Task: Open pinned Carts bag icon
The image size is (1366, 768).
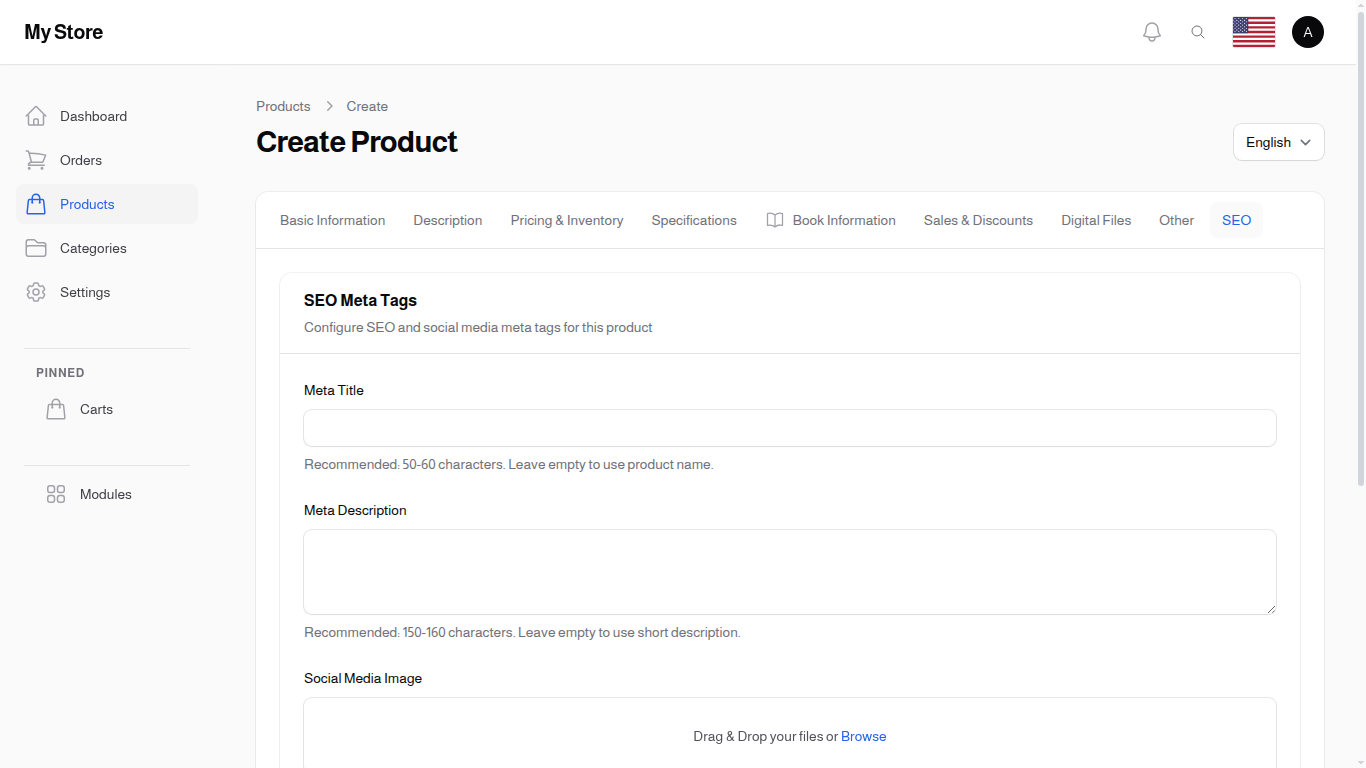Action: pyautogui.click(x=56, y=409)
